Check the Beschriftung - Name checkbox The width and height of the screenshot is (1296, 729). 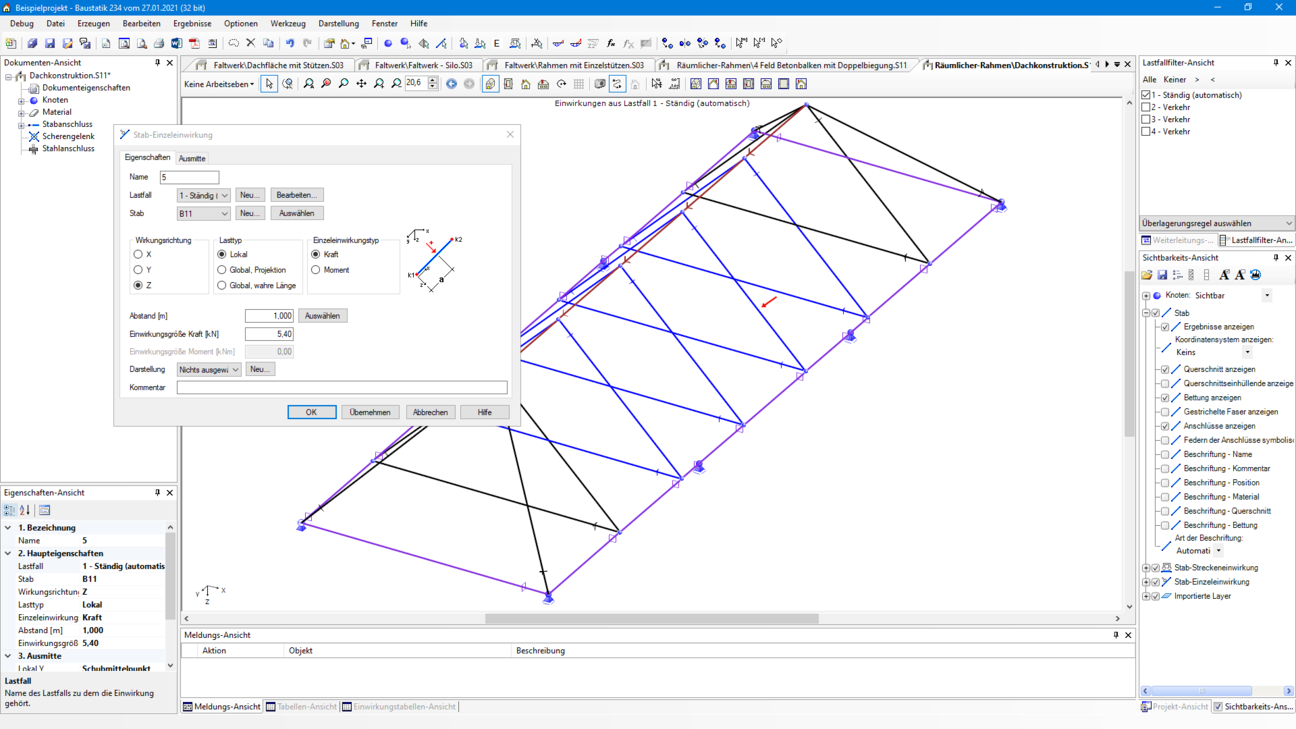pos(1165,454)
